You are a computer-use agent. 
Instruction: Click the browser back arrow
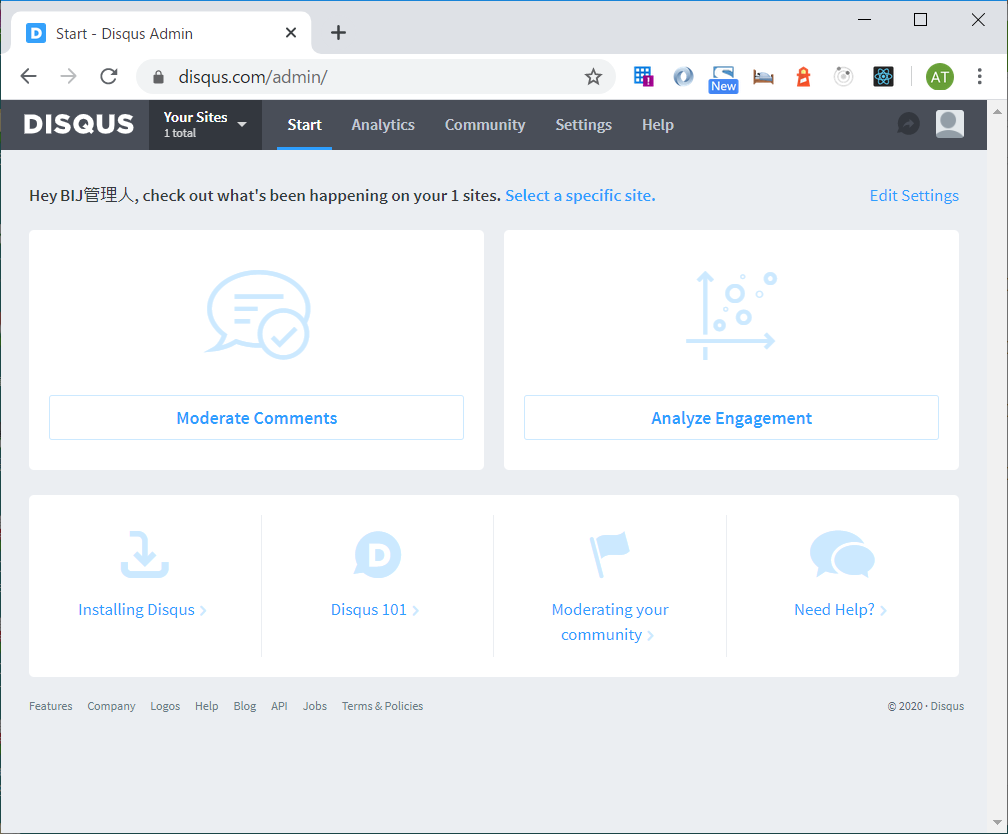click(28, 77)
